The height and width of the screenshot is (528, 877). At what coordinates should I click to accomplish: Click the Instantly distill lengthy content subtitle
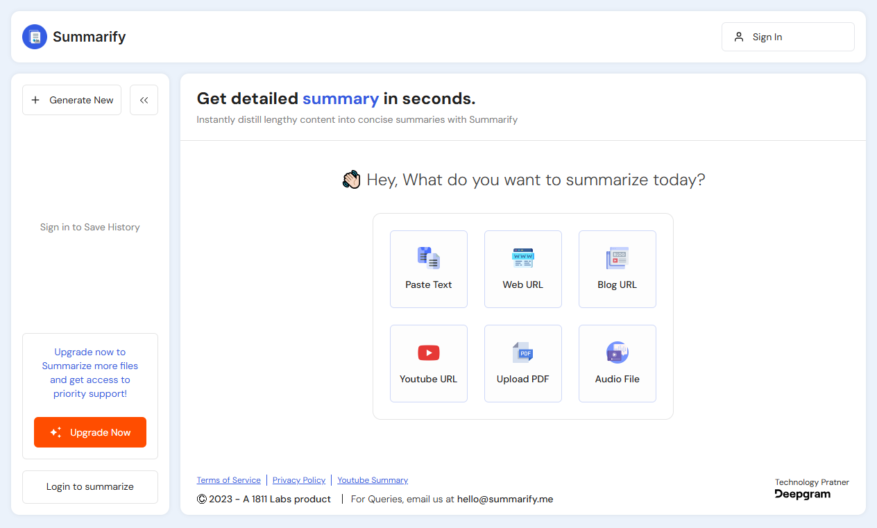(x=357, y=120)
